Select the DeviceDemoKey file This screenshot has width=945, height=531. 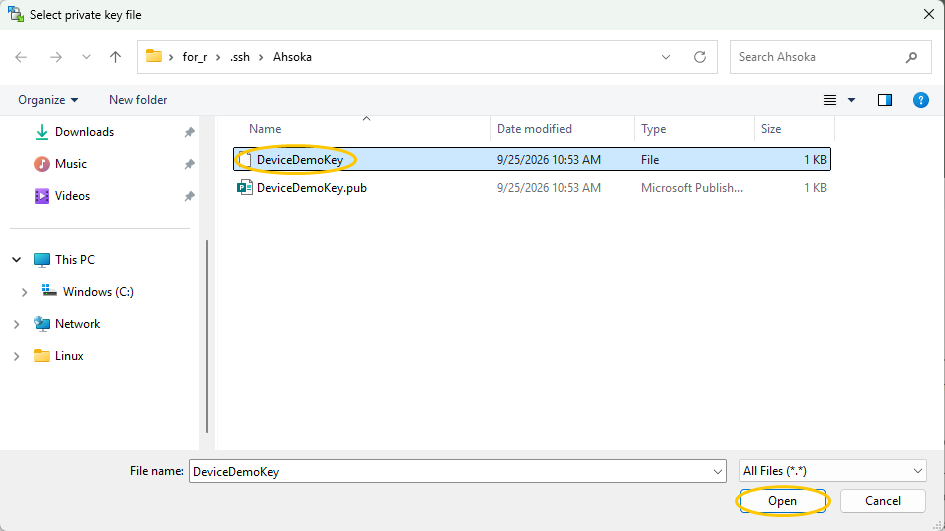(x=532, y=159)
